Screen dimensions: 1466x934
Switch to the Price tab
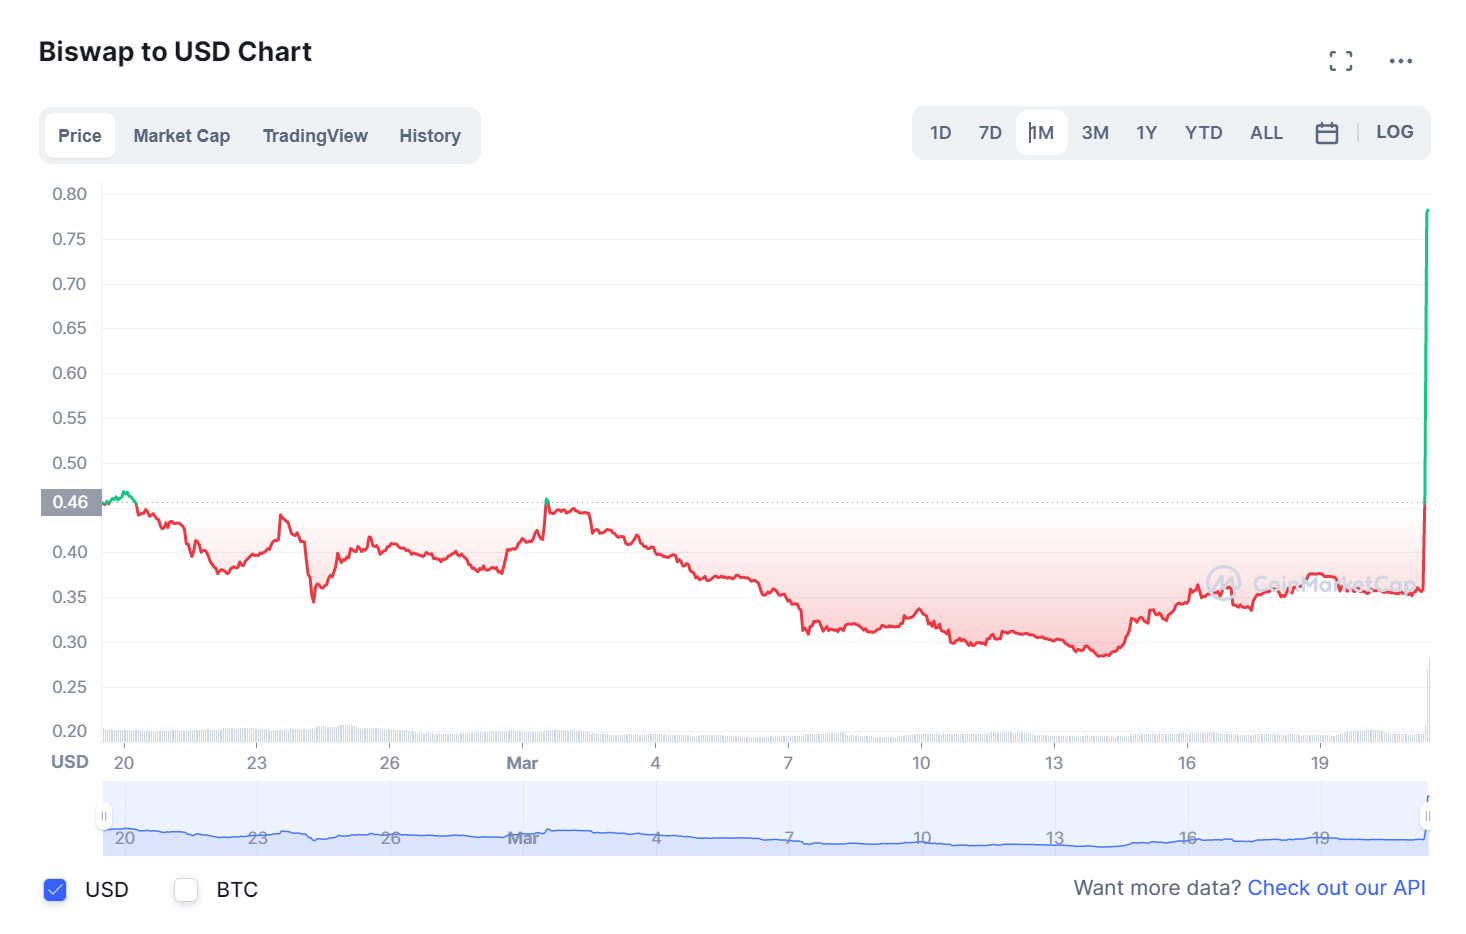point(80,135)
